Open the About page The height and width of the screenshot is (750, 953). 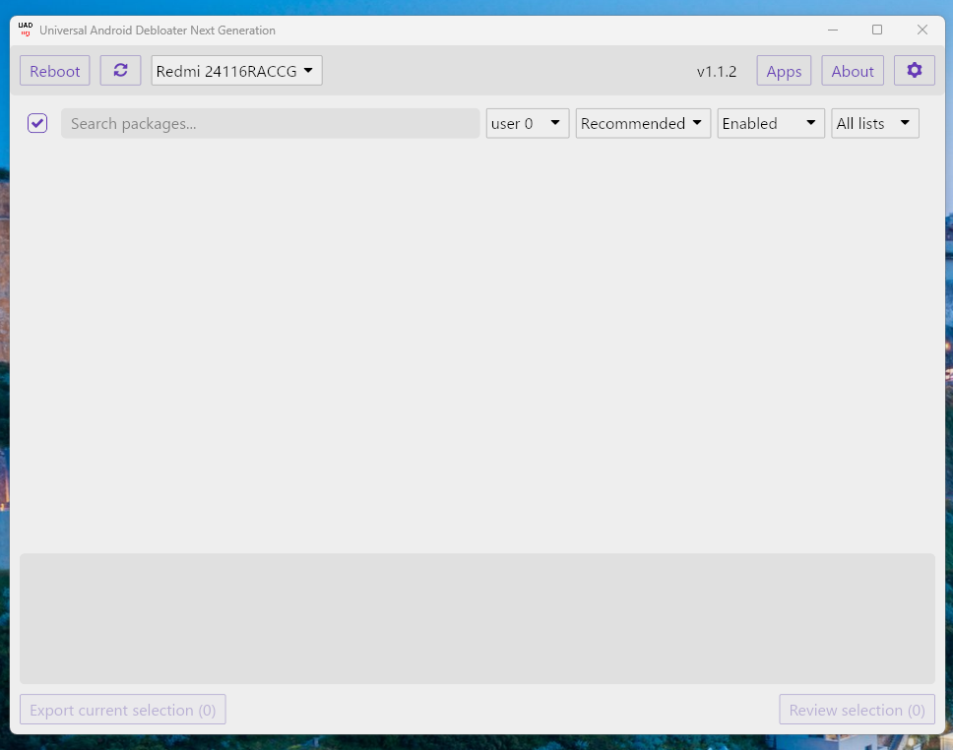tap(852, 71)
